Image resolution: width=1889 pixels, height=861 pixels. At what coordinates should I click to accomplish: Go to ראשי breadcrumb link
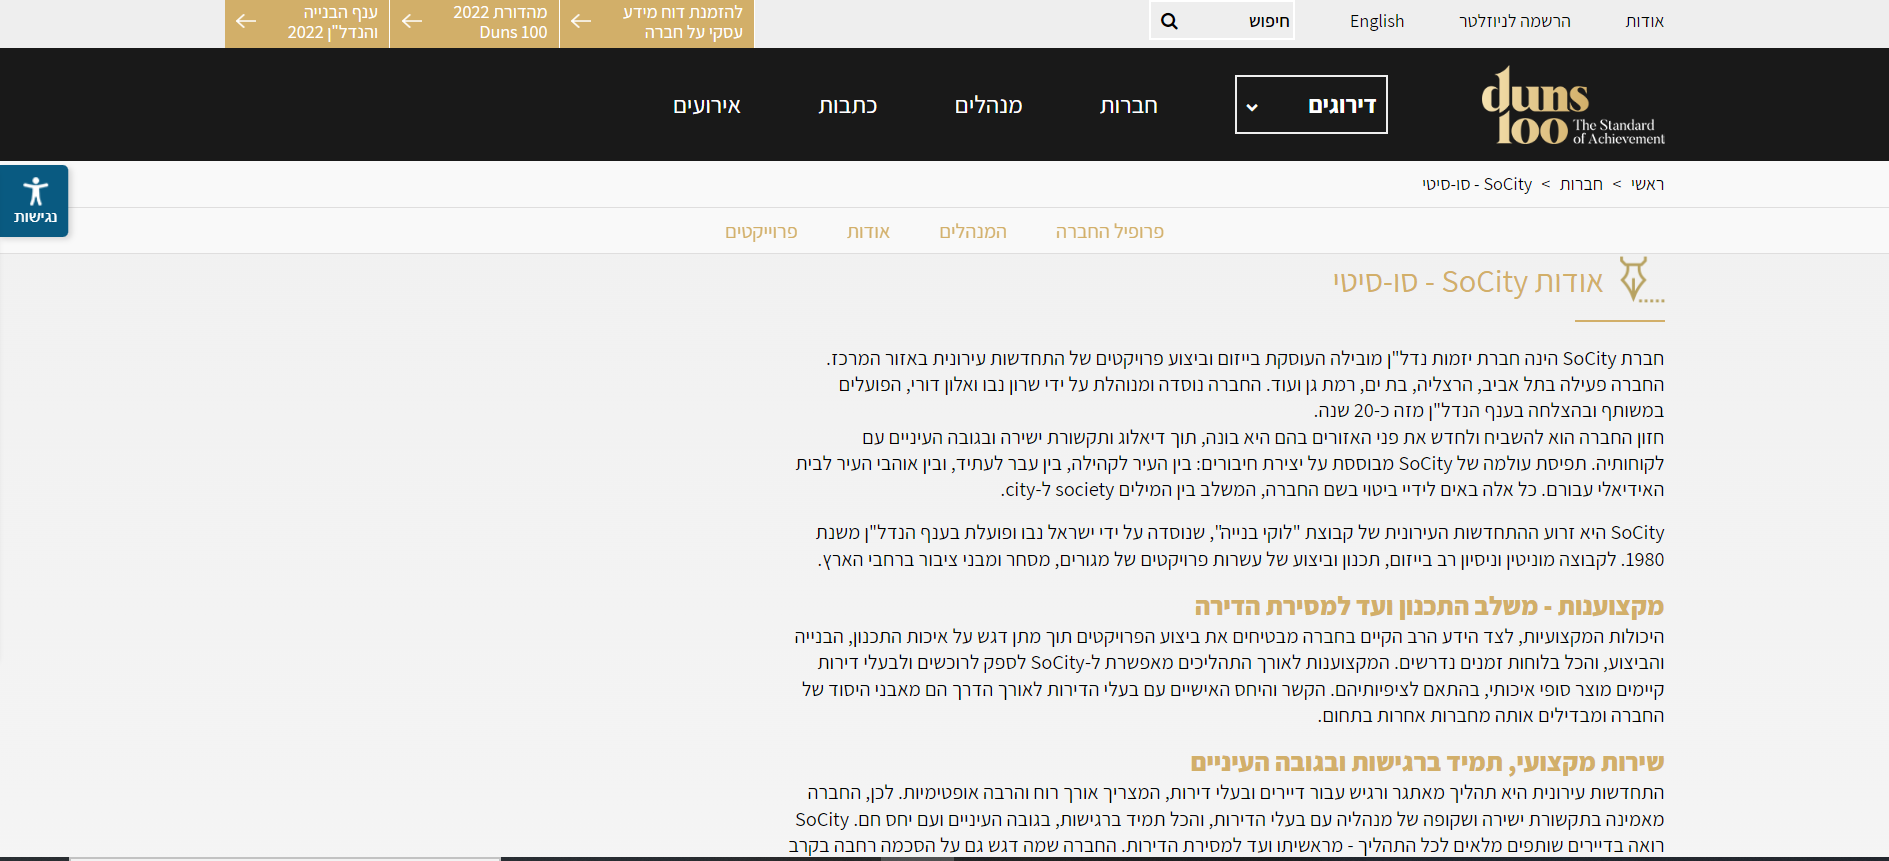coord(1647,184)
